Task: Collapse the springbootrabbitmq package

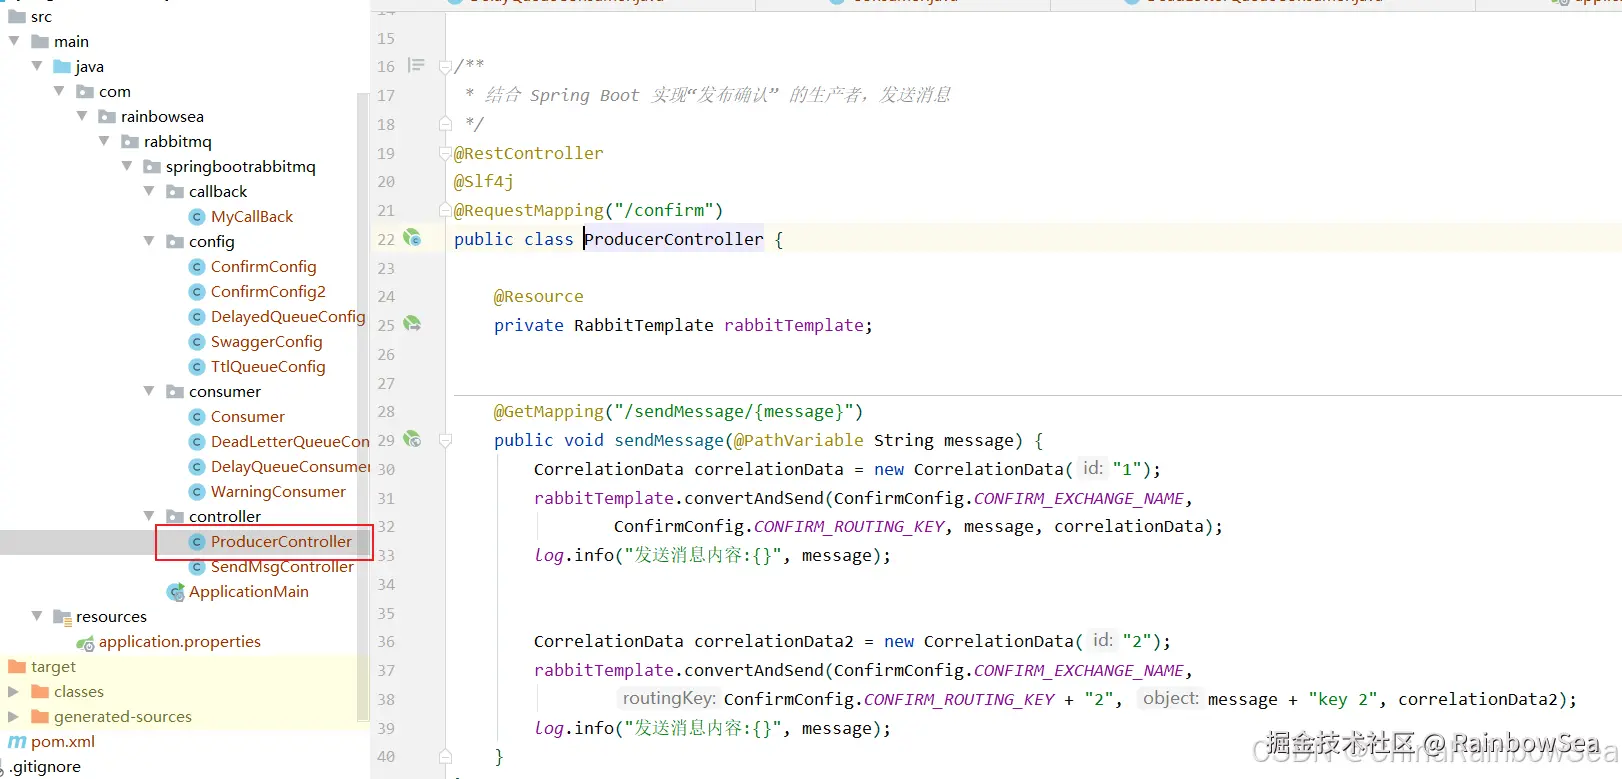Action: [x=127, y=166]
